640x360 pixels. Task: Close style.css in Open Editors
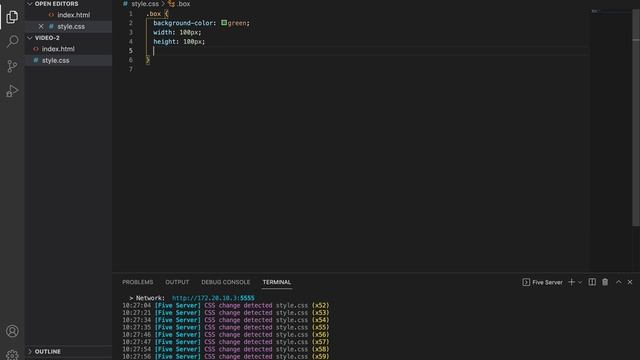point(41,27)
